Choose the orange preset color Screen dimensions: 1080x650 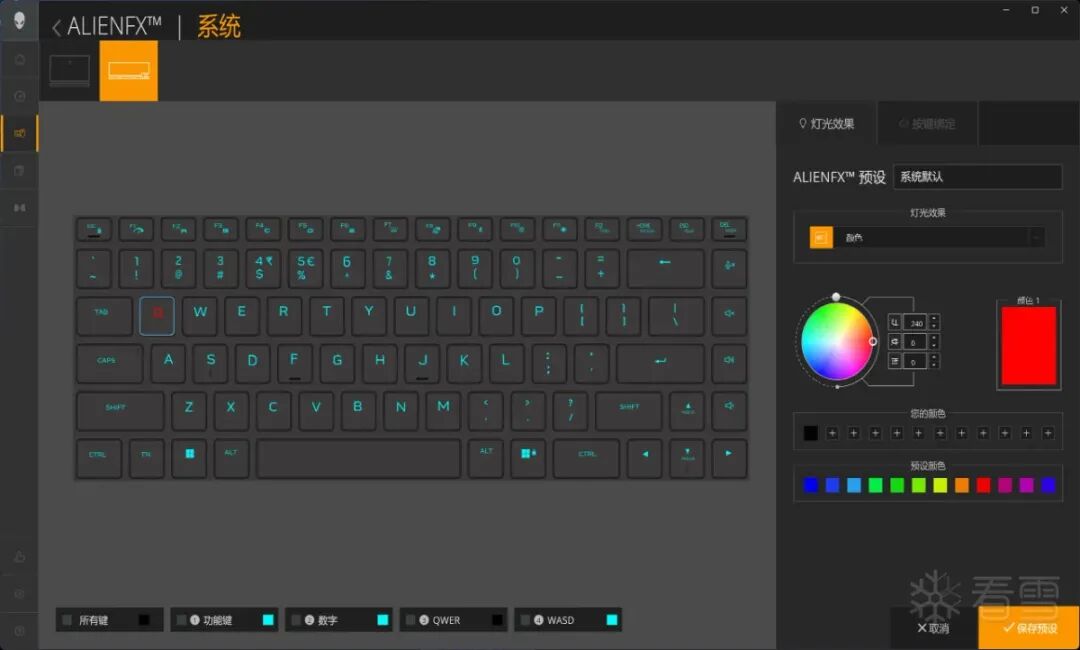[x=962, y=485]
